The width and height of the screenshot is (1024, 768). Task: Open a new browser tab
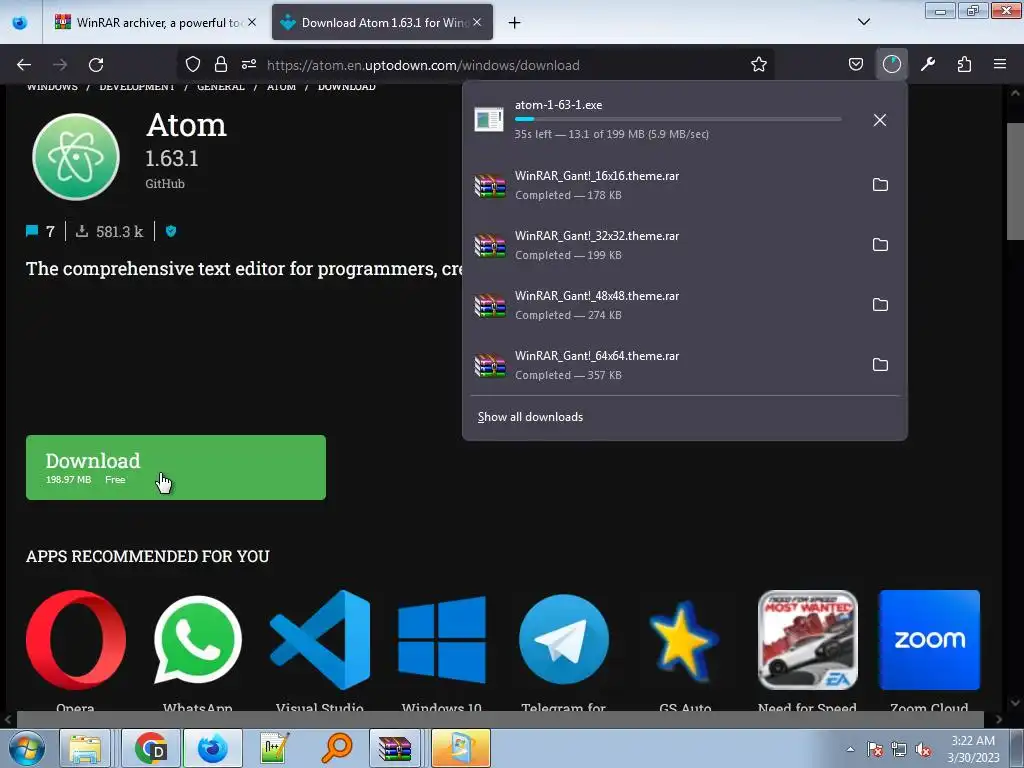point(515,23)
